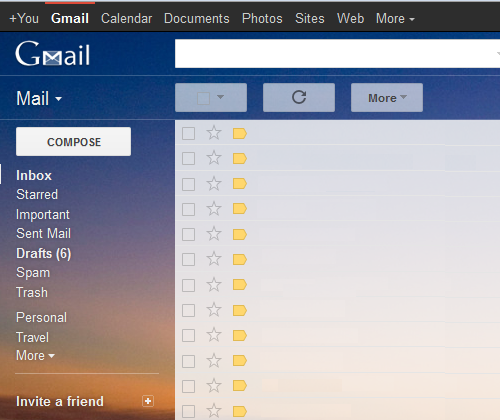Toggle importance marker on the sixth email
This screenshot has width=500, height=420.
pos(240,259)
